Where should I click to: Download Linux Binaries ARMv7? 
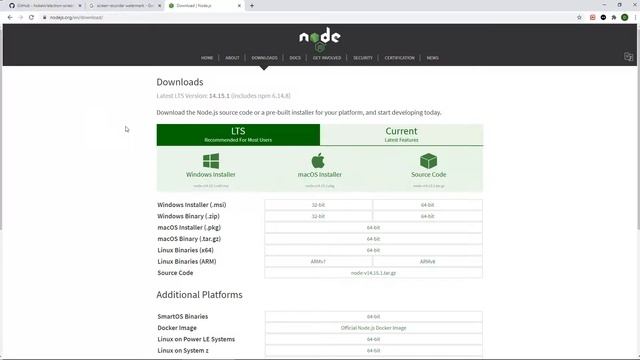tap(318, 262)
